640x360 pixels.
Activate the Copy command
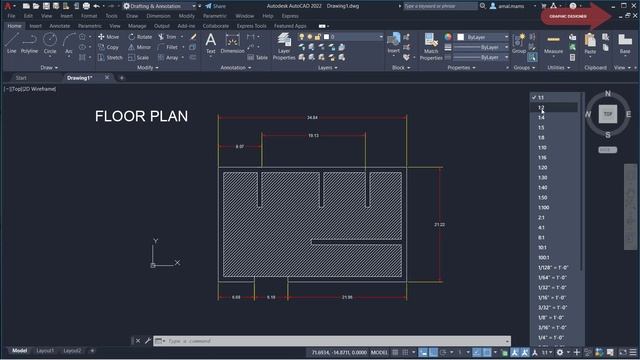pos(109,47)
